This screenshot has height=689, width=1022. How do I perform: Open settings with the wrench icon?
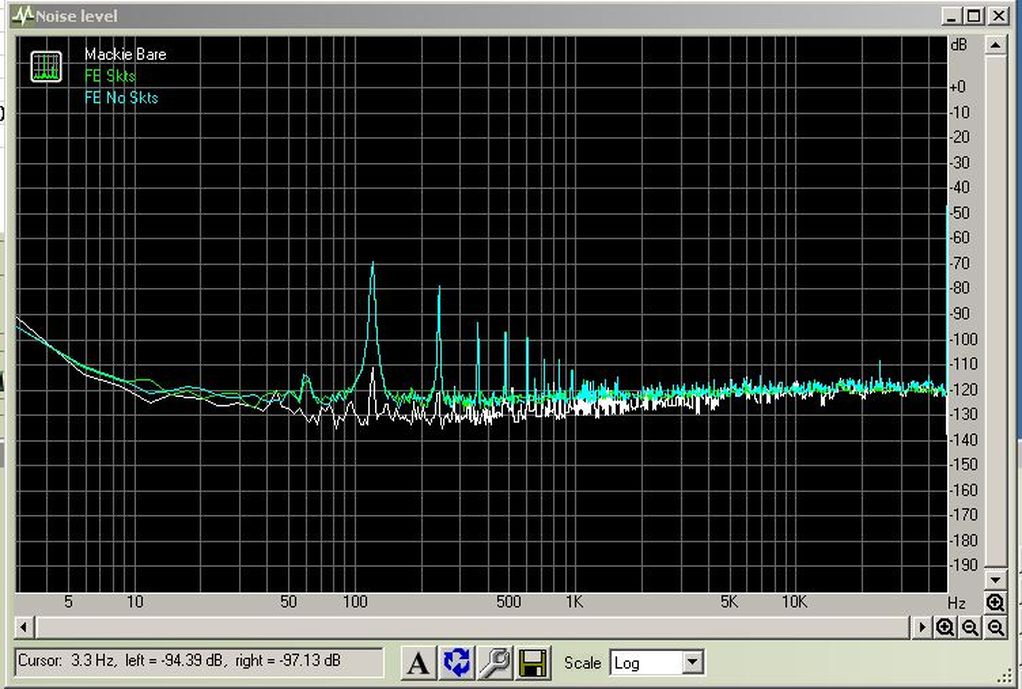coord(495,663)
